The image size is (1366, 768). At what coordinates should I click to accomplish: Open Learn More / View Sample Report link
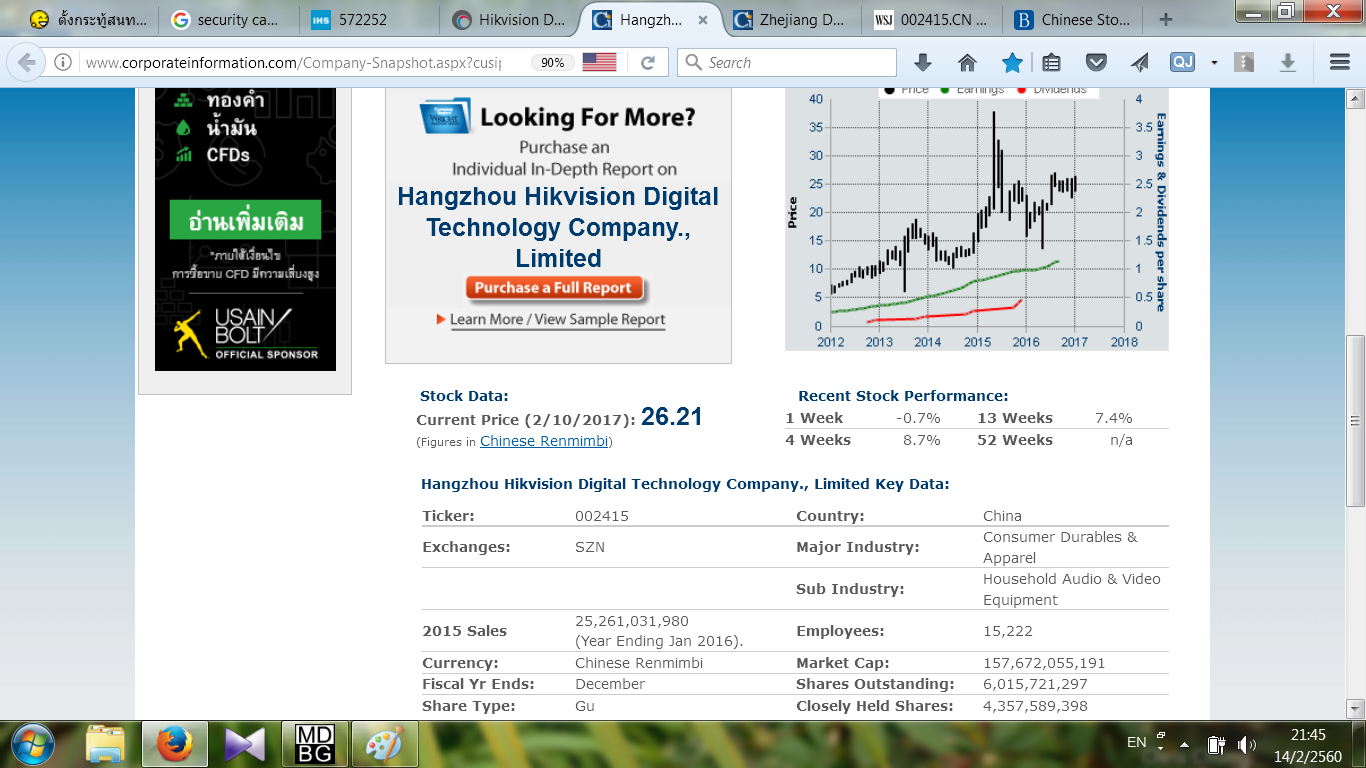(557, 319)
